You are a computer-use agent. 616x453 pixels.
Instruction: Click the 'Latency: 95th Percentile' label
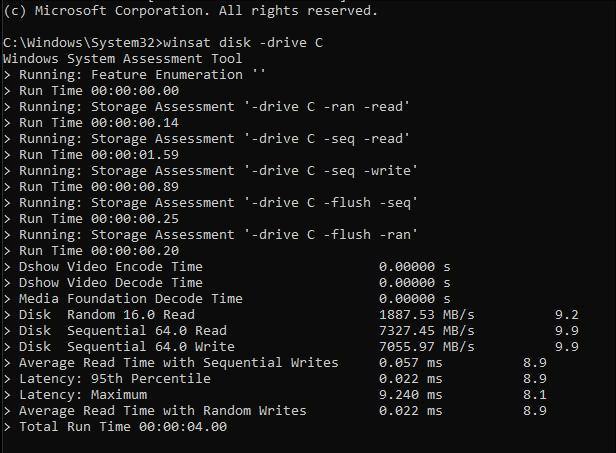click(114, 379)
